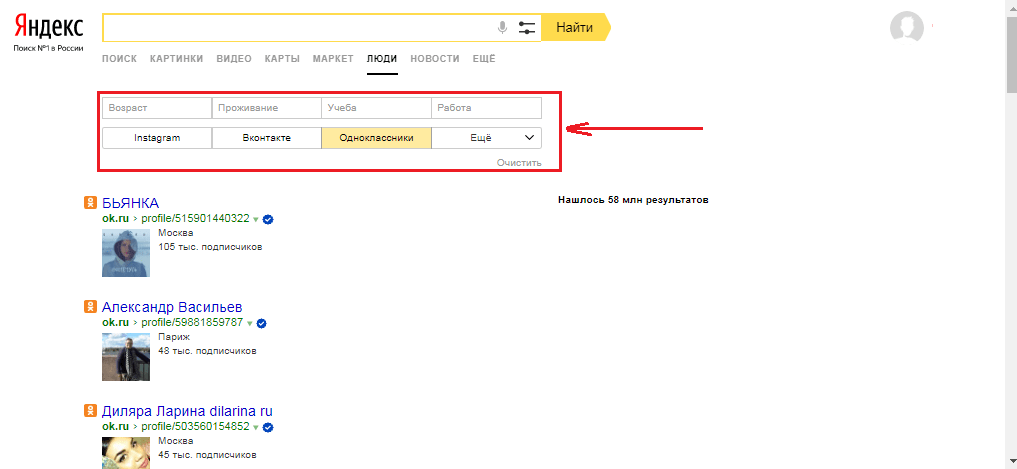
Task: Click the Odnoklassniki icon beside Диляра Ларина
Action: pos(90,411)
